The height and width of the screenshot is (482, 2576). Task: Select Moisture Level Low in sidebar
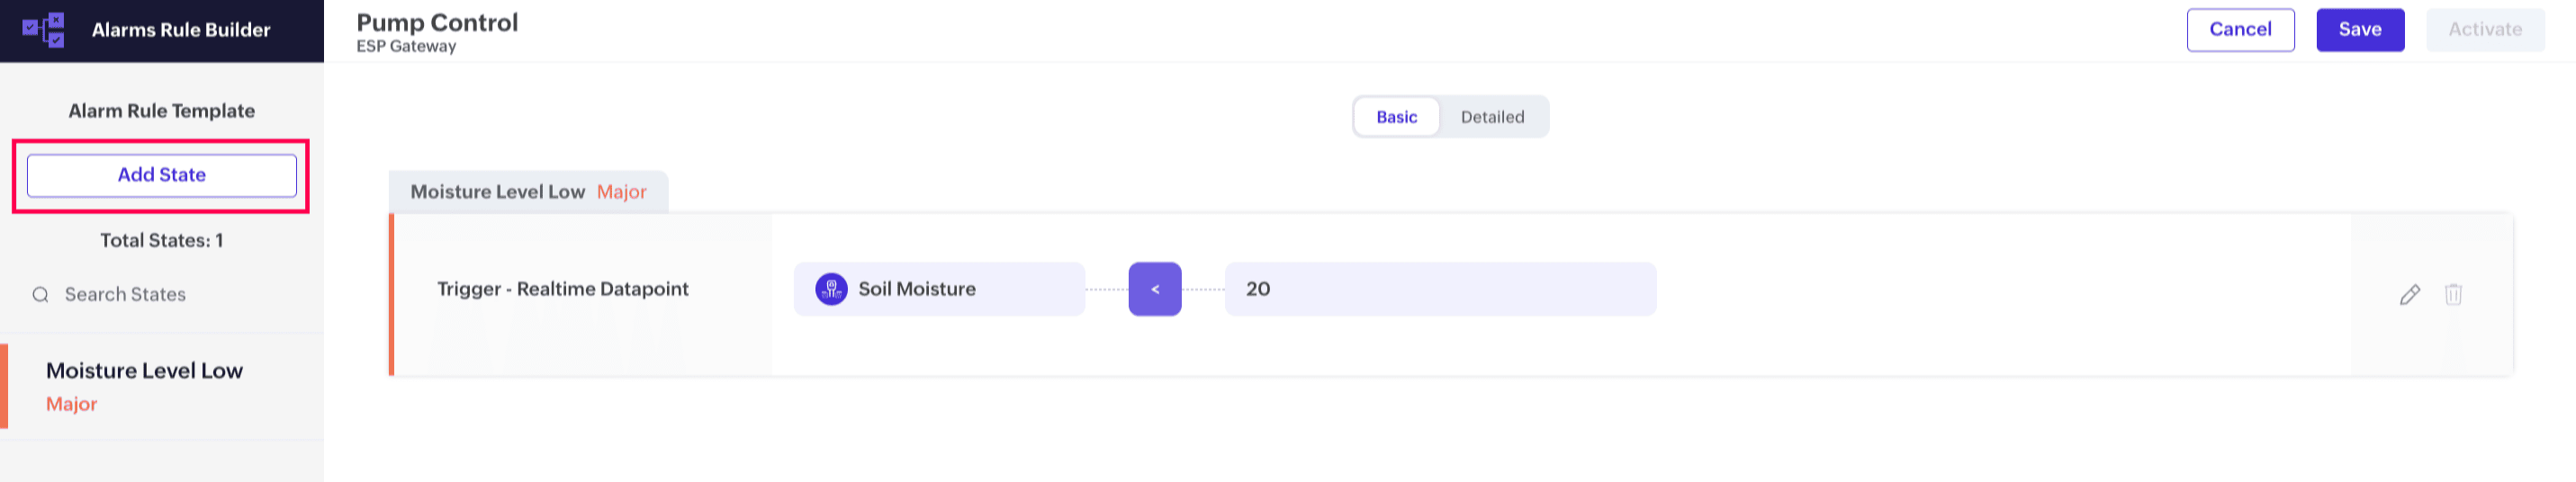pos(144,371)
